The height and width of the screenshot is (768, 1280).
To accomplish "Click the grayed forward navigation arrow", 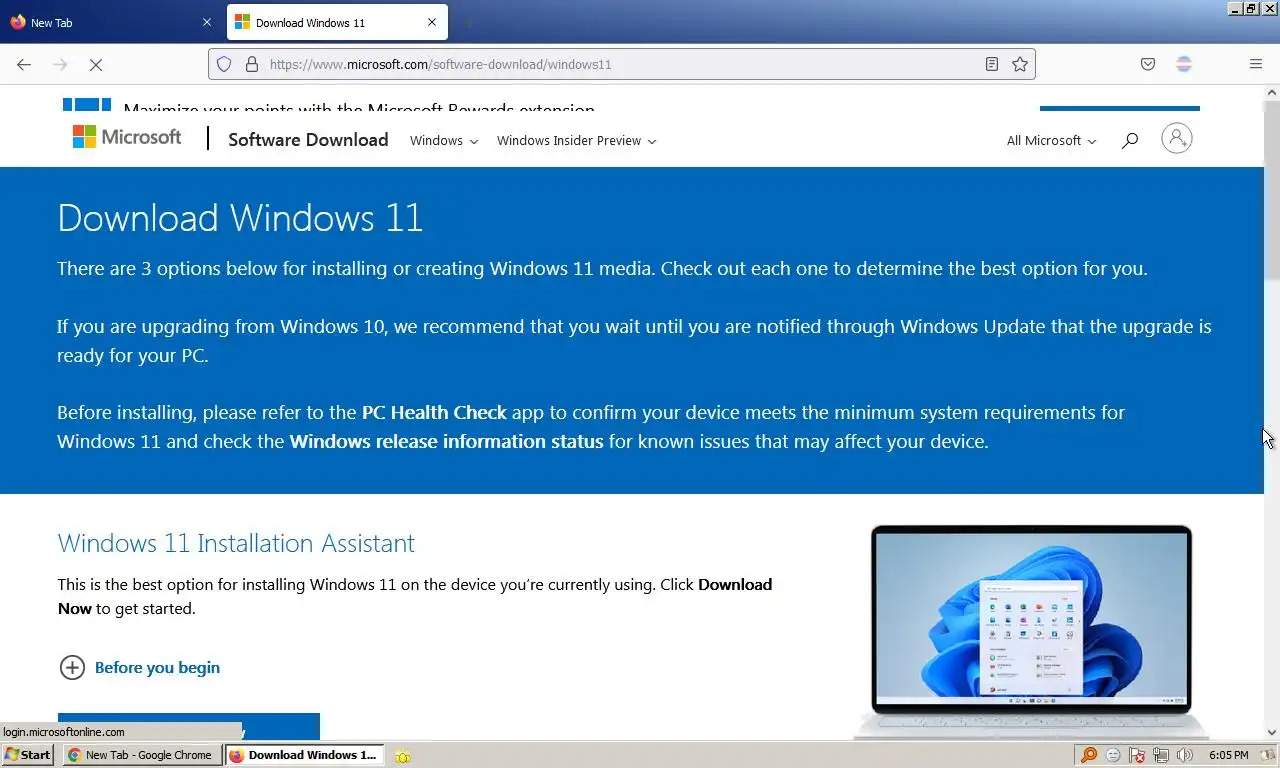I will point(60,64).
